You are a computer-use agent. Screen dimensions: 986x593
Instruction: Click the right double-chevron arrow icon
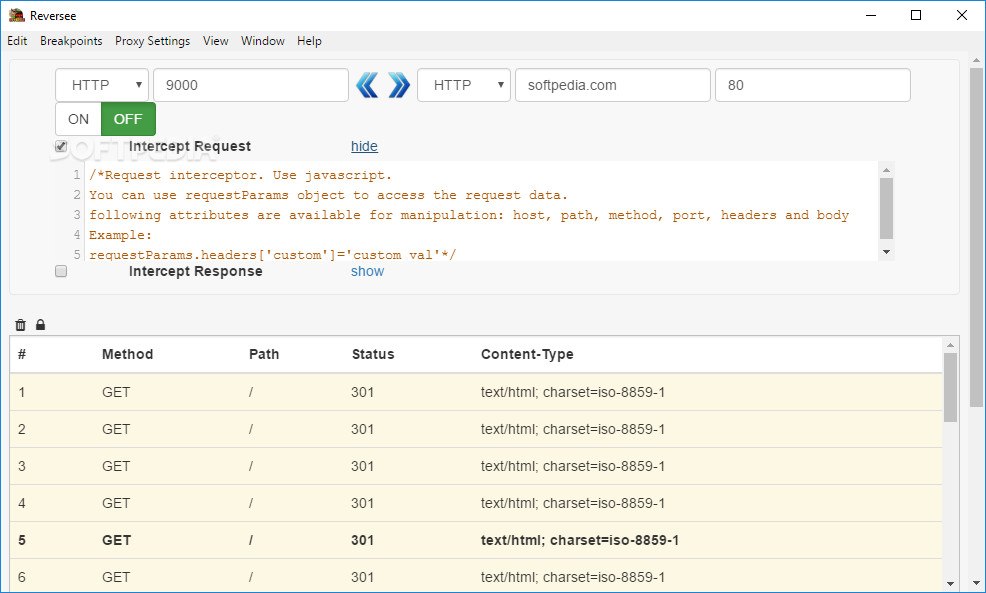pyautogui.click(x=399, y=85)
